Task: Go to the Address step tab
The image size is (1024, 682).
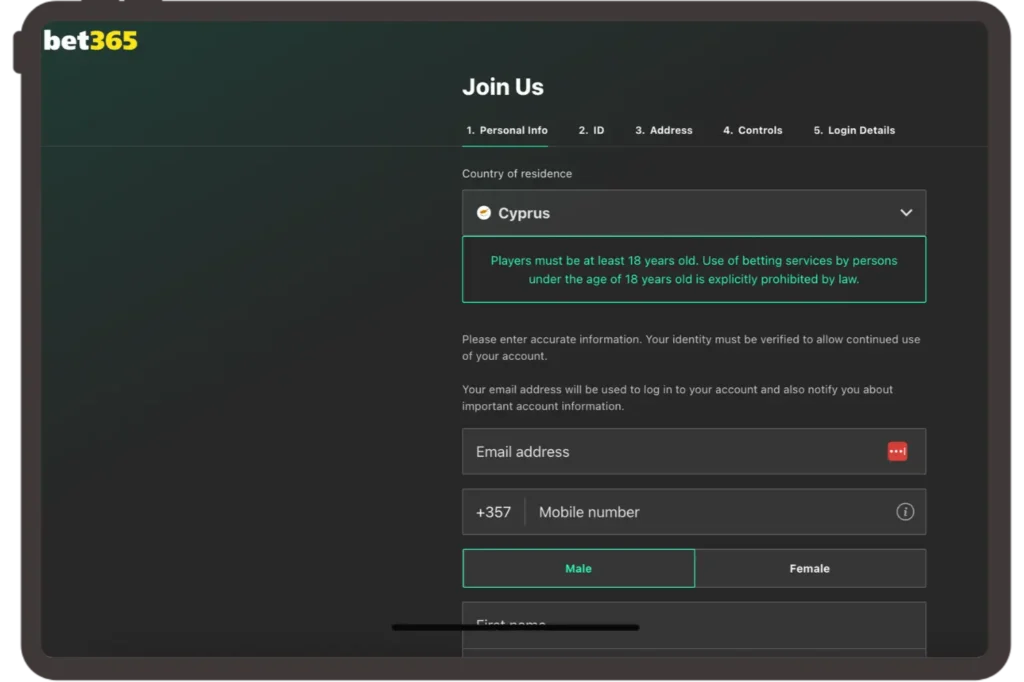Action: click(x=664, y=130)
